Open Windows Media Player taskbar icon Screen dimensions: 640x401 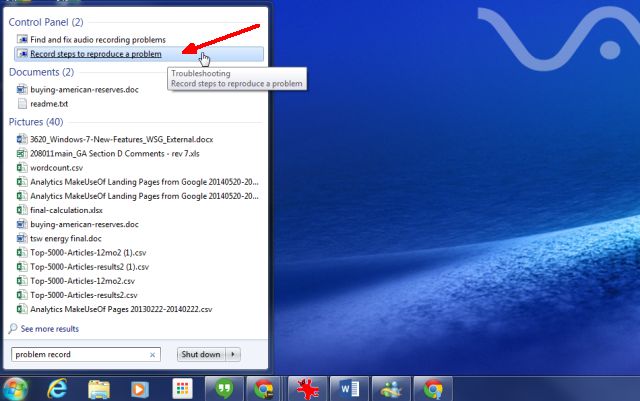(140, 390)
